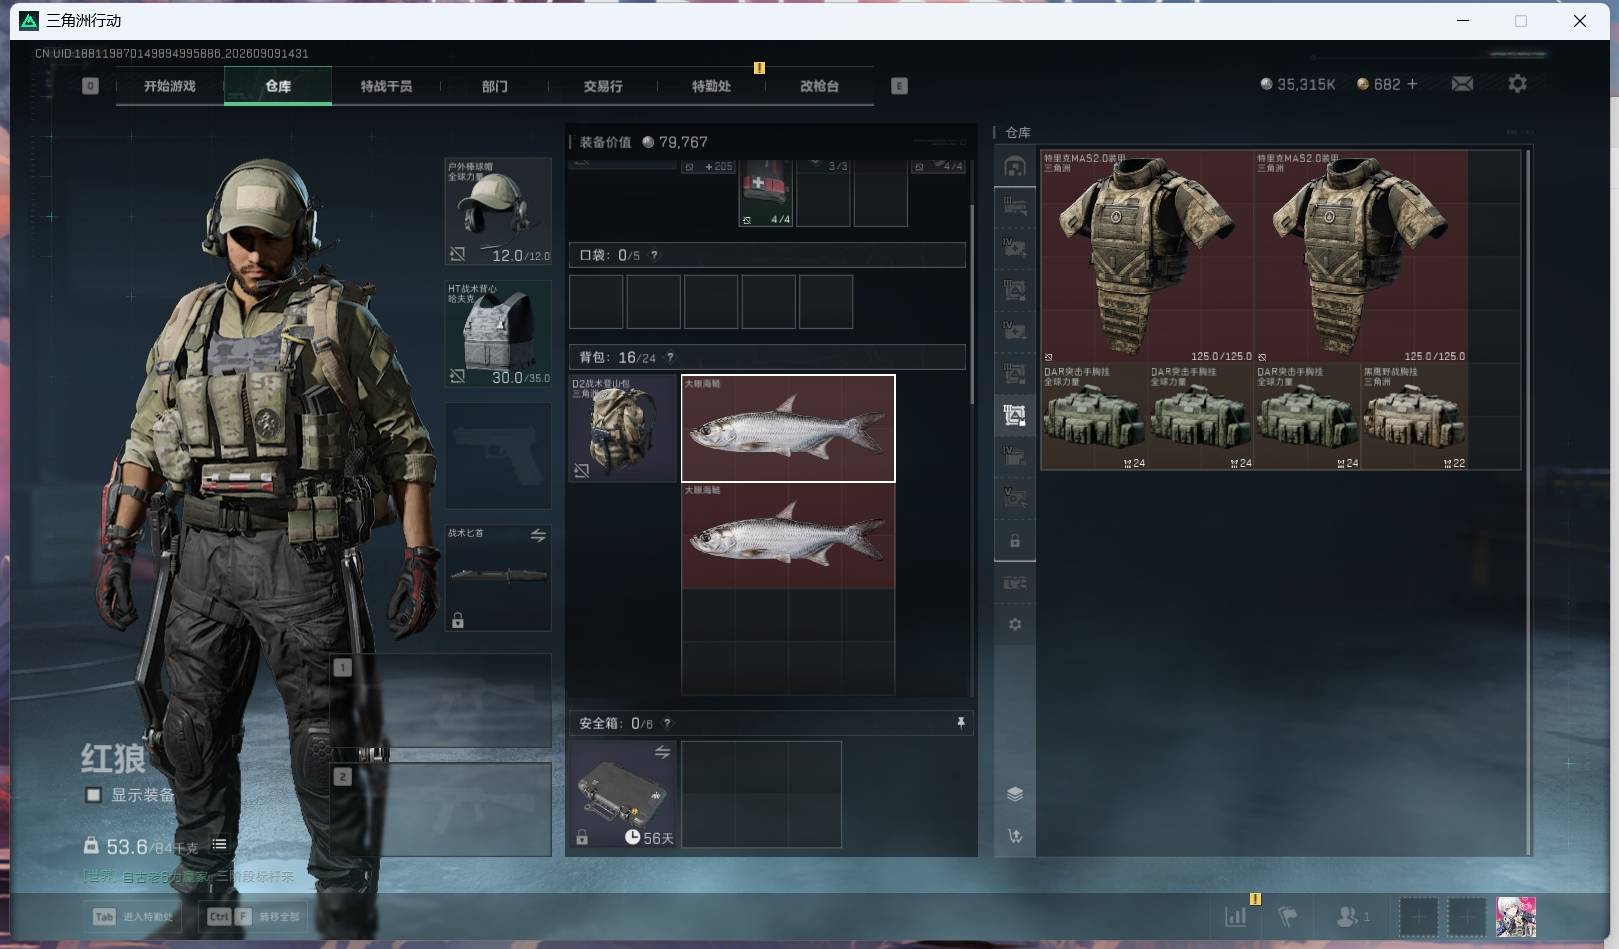Open the 开始游戏 tab

click(x=170, y=86)
